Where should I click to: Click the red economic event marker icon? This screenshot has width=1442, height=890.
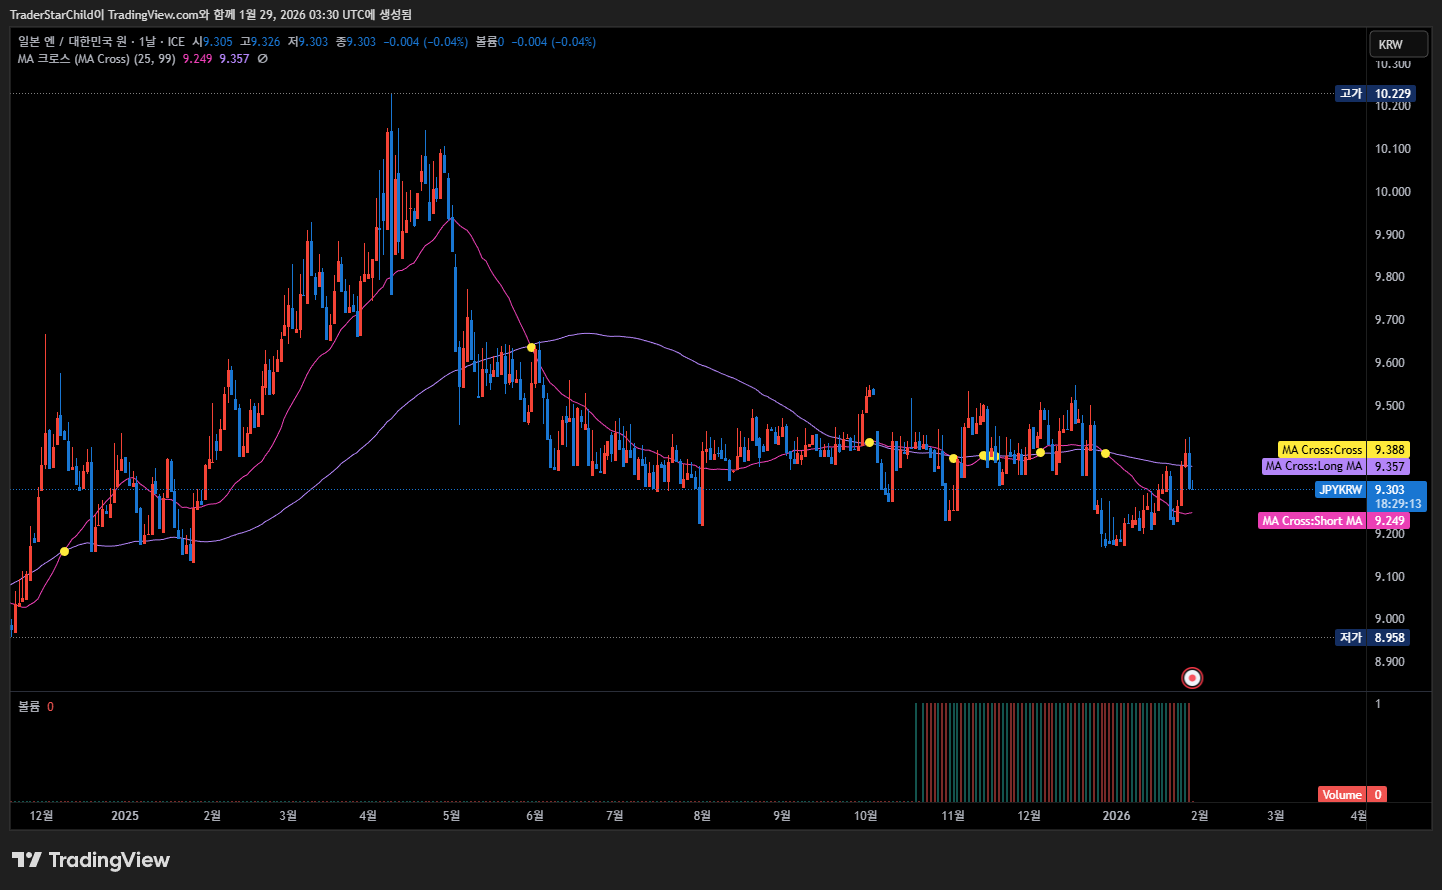(x=1191, y=678)
